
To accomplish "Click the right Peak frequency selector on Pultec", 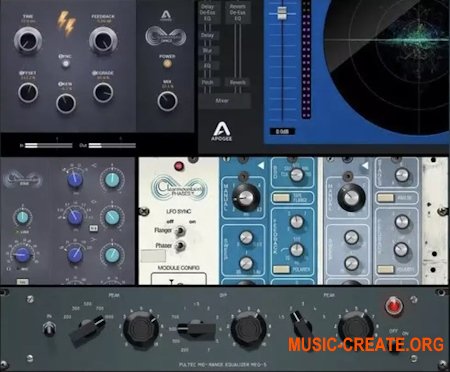I will (x=301, y=324).
